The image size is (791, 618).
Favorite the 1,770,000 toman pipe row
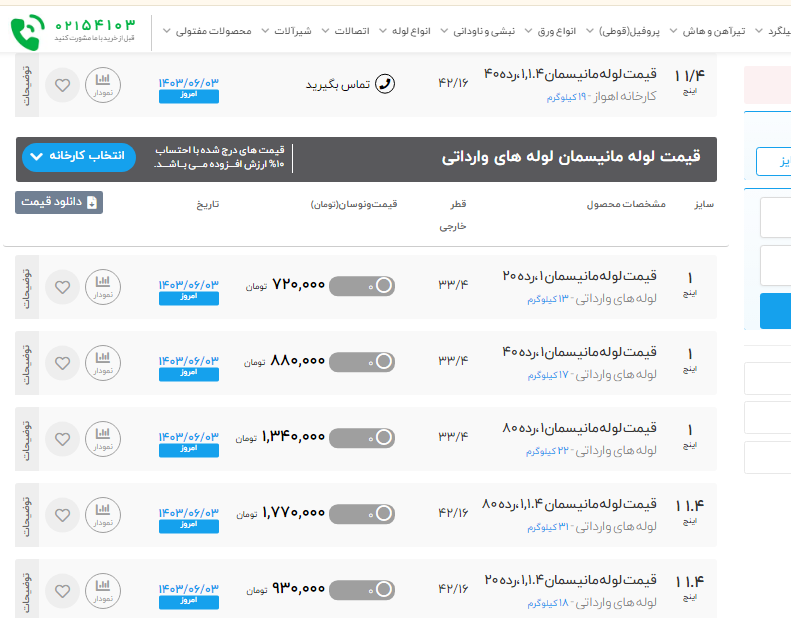pyautogui.click(x=62, y=515)
